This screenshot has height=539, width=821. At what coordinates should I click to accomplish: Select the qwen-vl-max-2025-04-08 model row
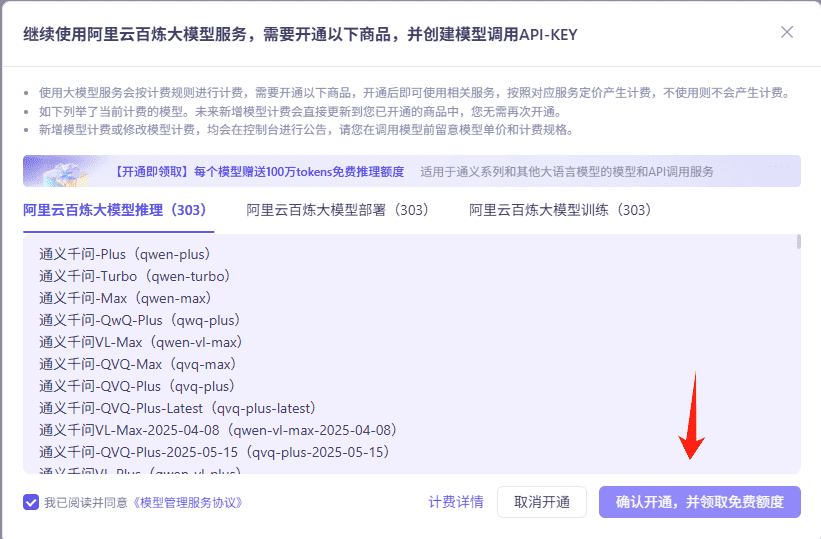(x=220, y=431)
